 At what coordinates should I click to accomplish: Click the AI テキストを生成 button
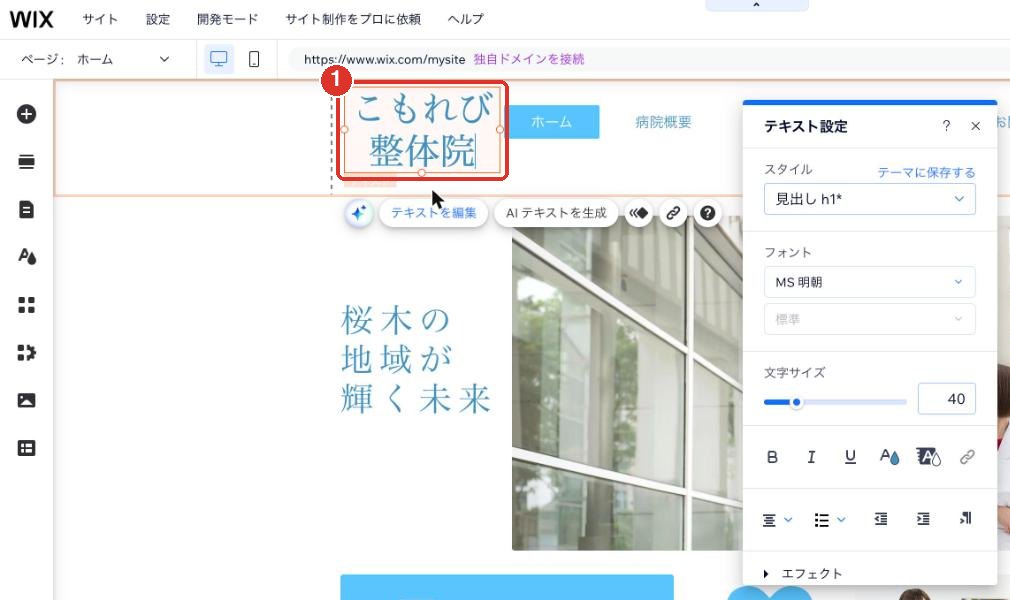point(556,213)
